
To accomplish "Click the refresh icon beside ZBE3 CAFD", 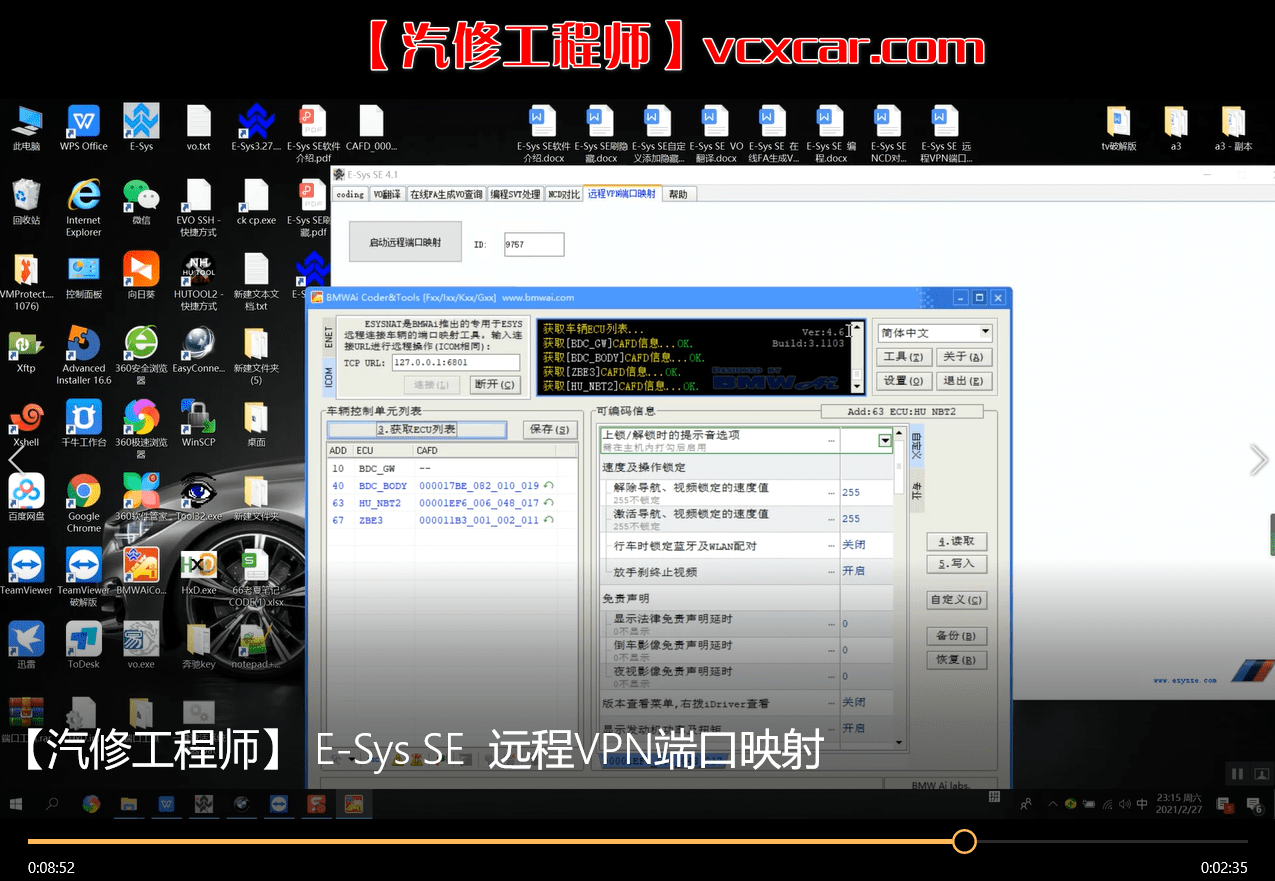I will tap(548, 520).
